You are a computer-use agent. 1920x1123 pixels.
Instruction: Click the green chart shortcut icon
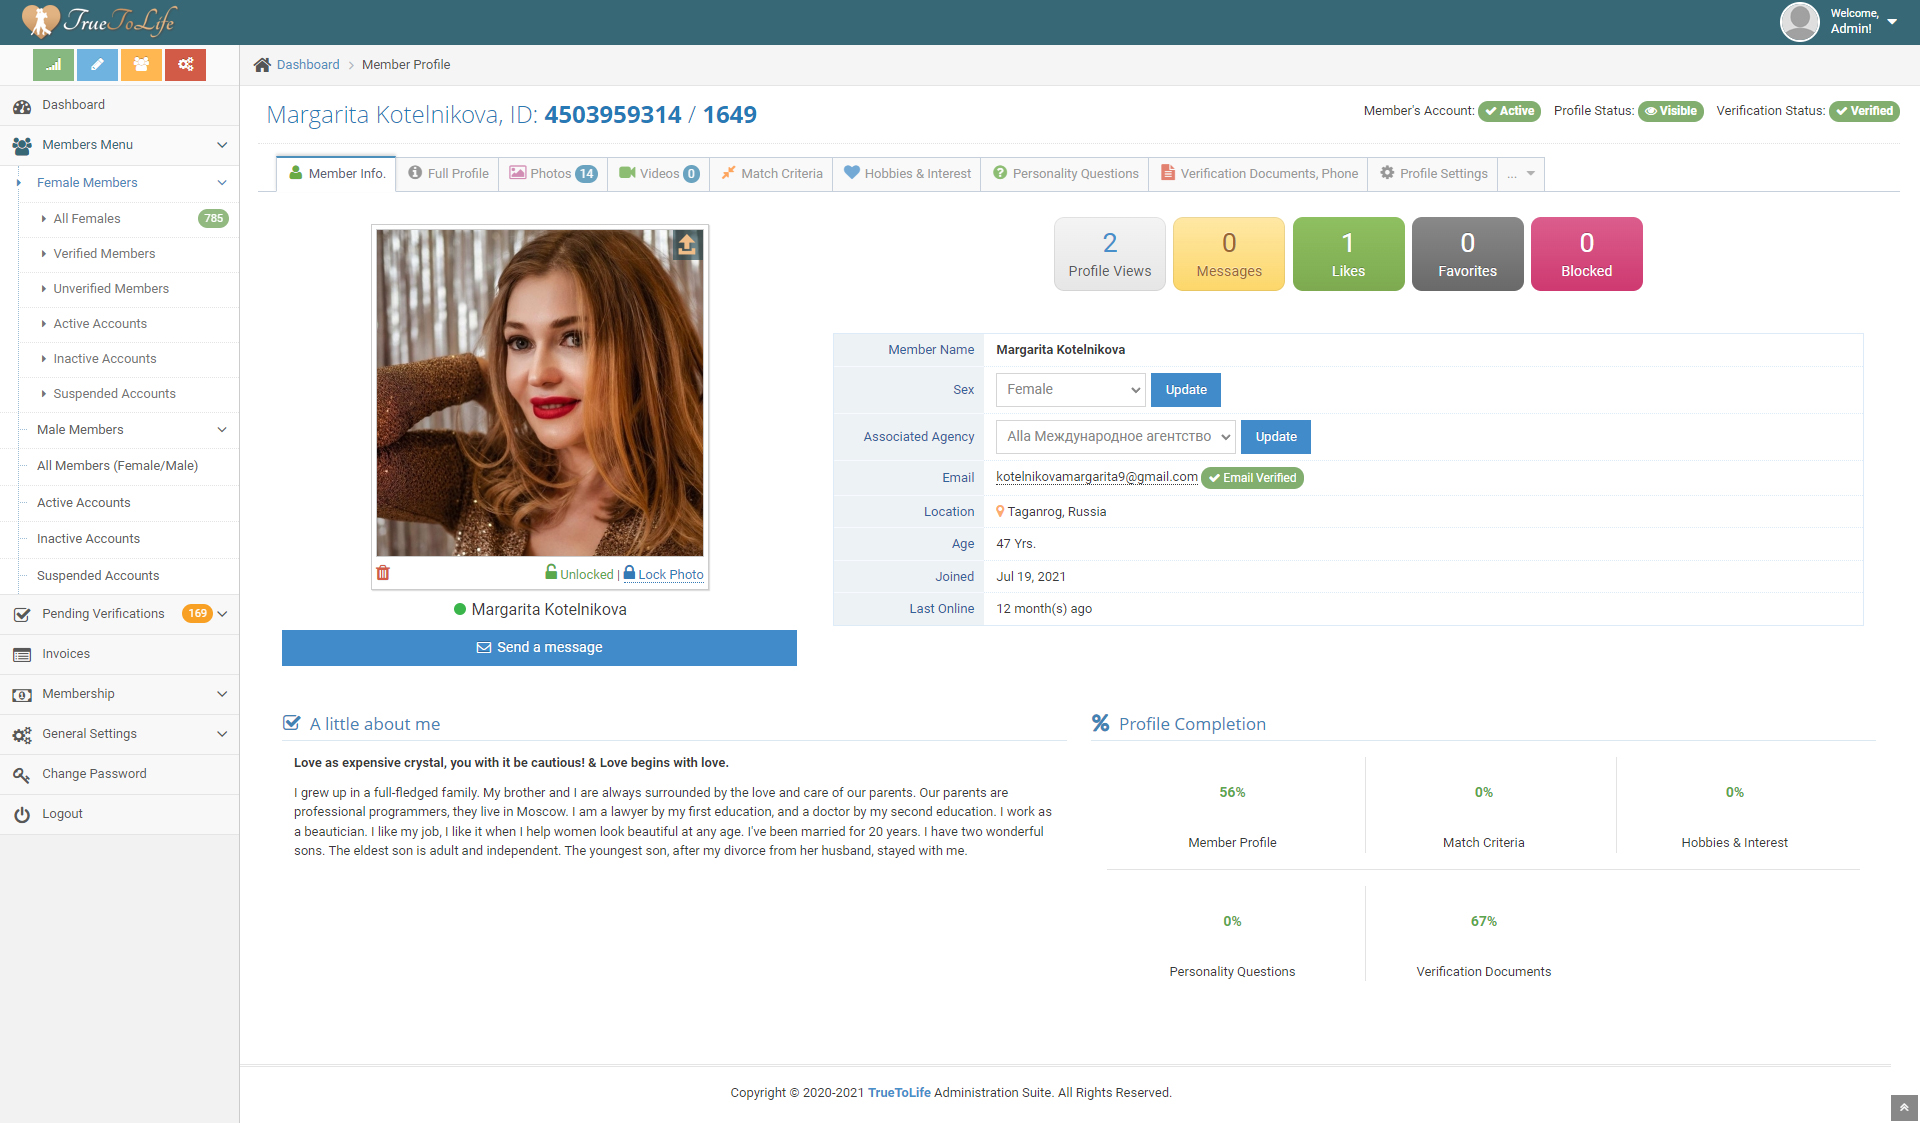coord(53,65)
